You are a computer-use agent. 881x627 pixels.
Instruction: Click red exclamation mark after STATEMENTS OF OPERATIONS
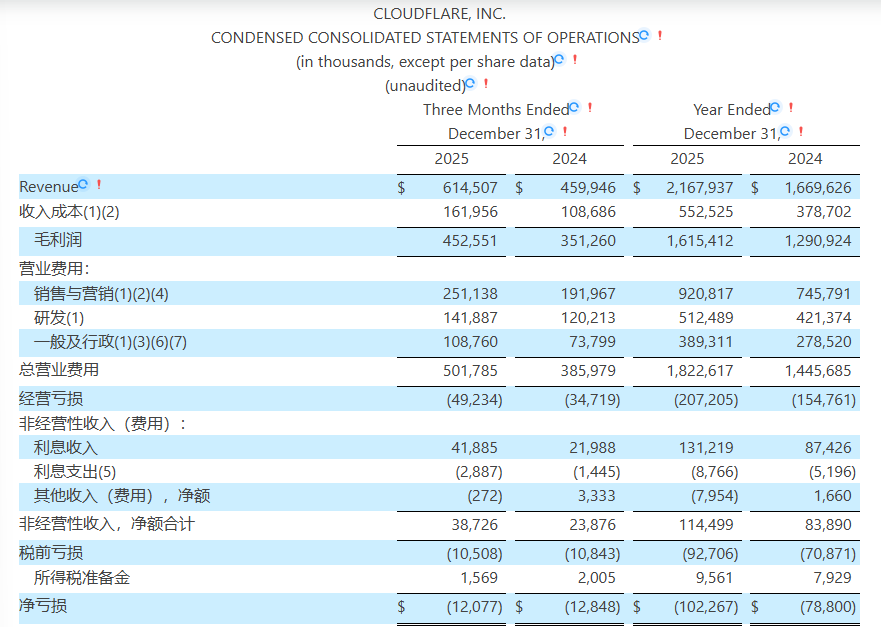(660, 36)
